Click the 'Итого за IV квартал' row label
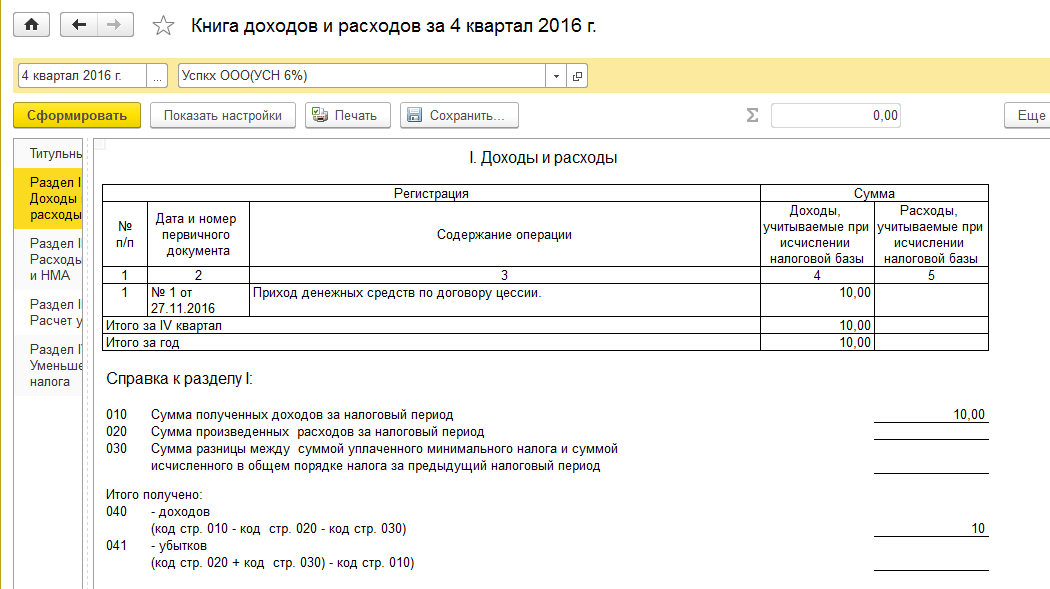This screenshot has width=1050, height=589. pos(164,325)
